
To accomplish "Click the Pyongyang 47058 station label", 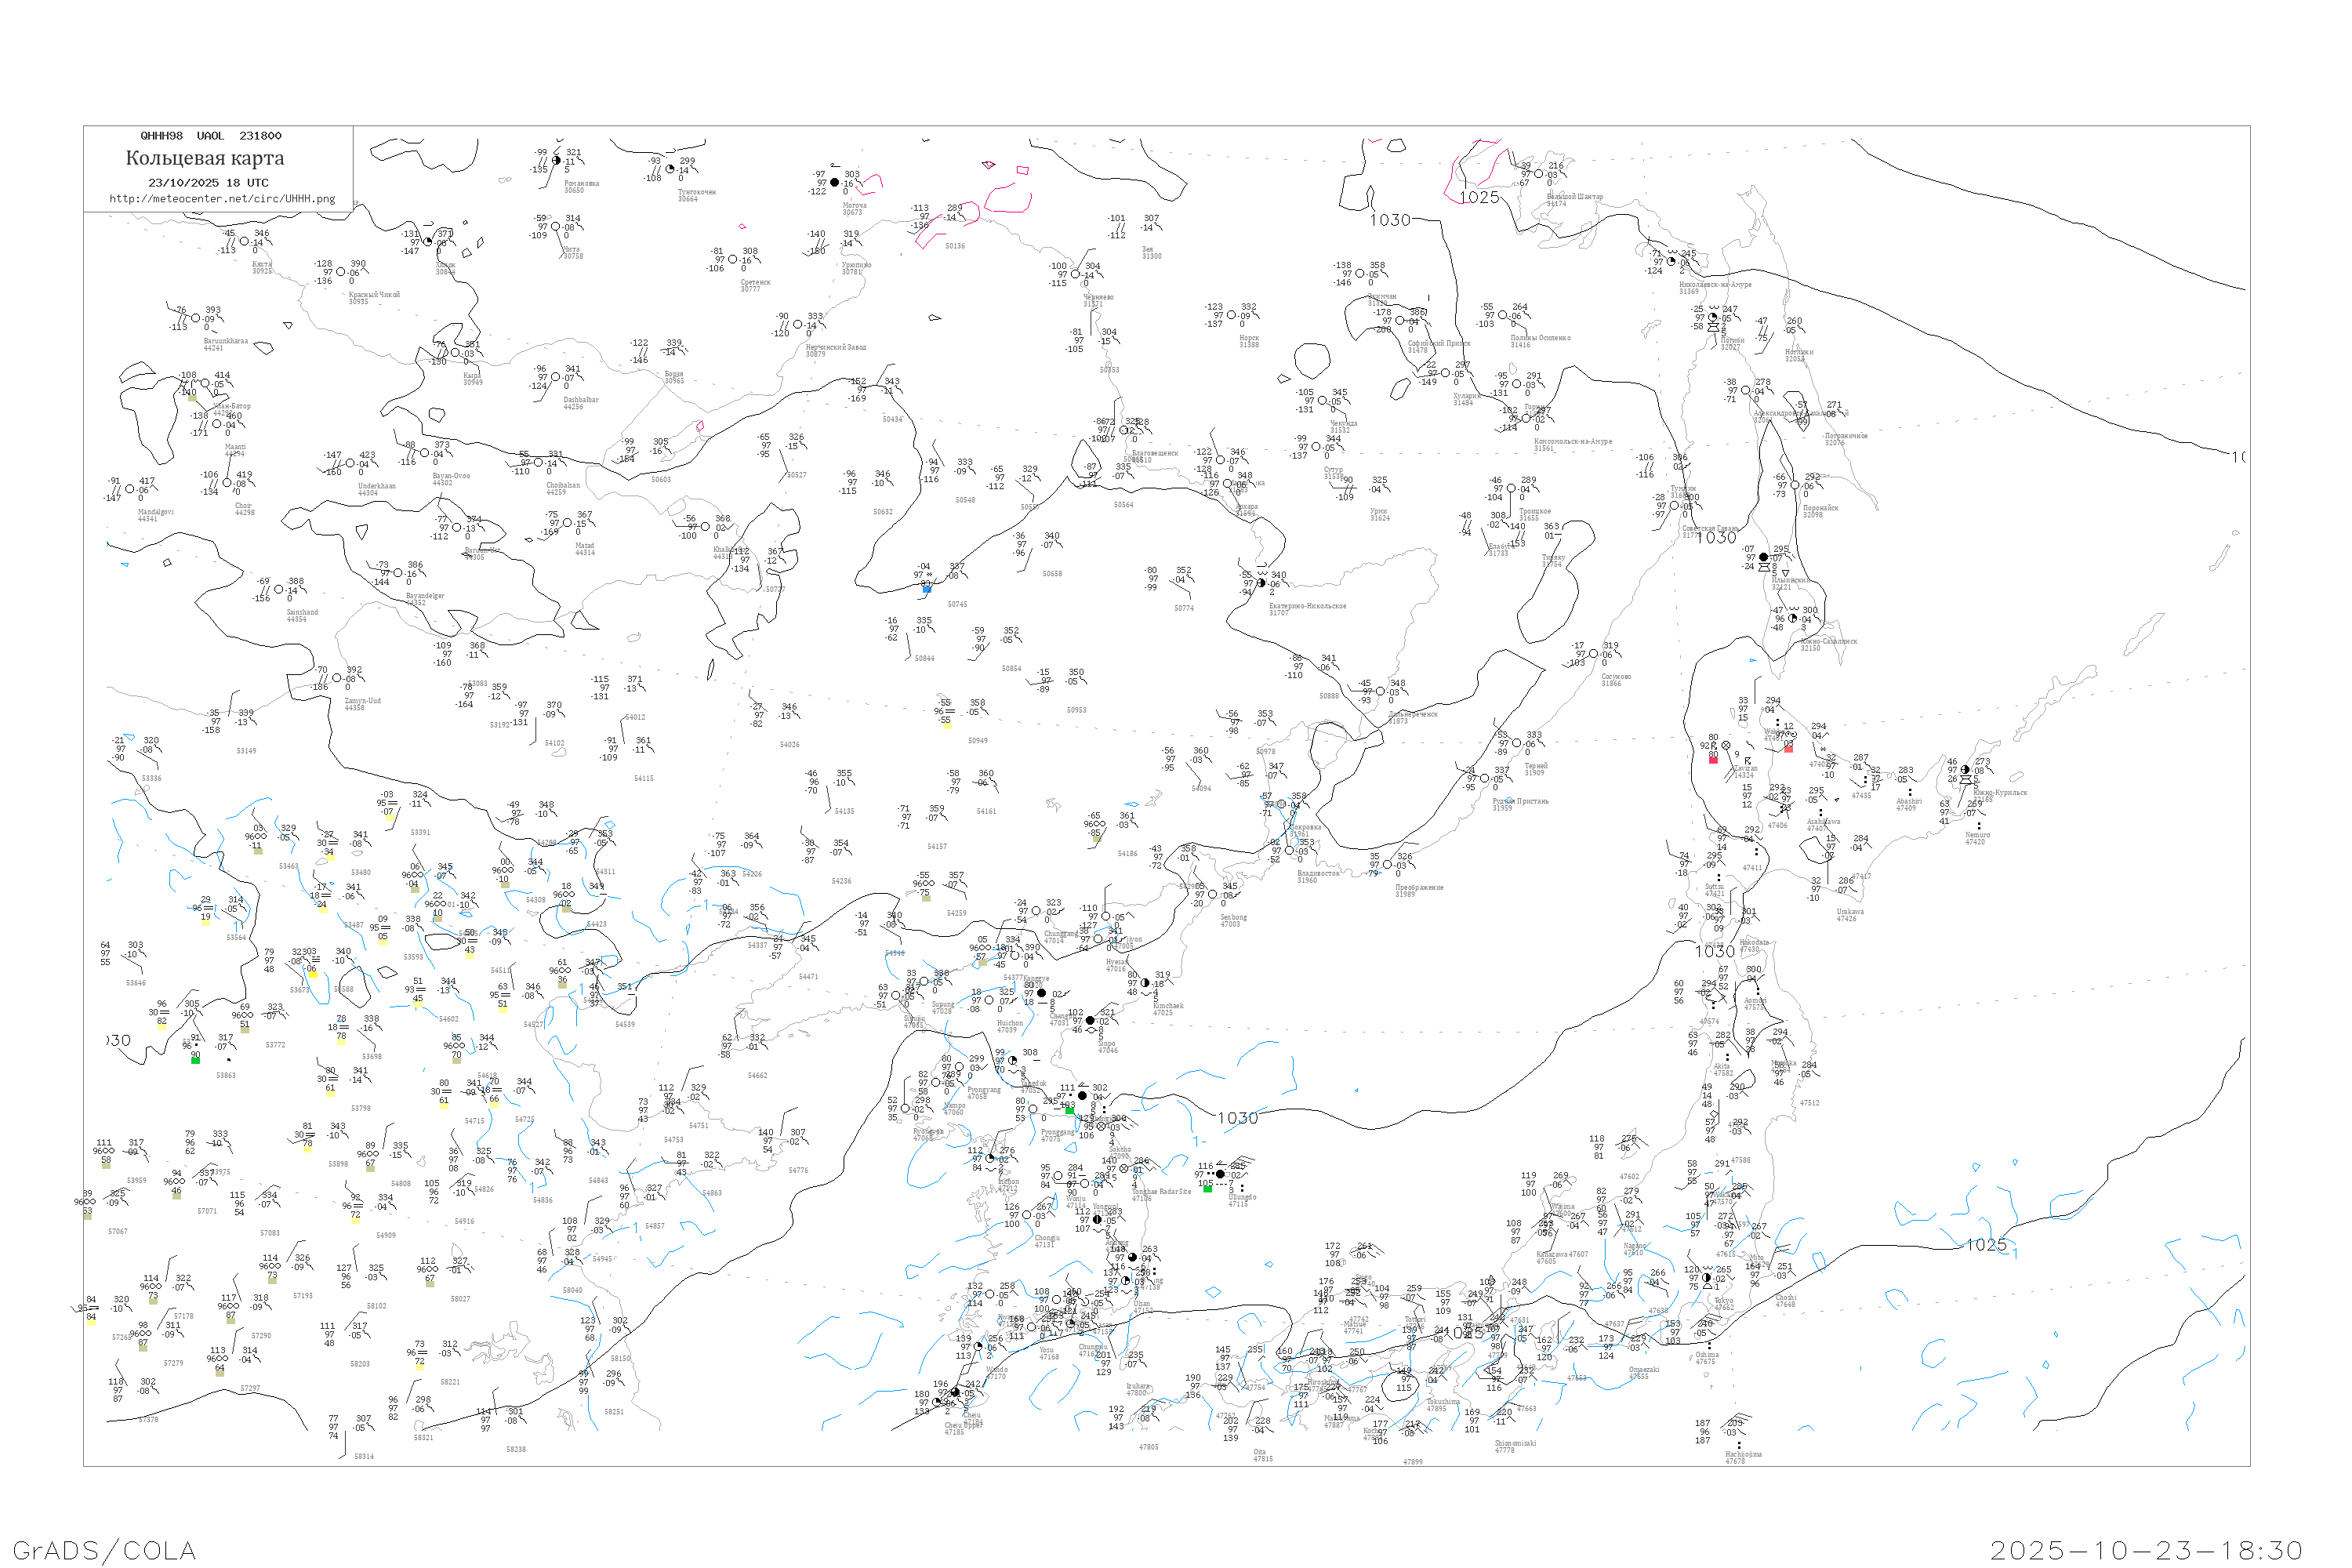I will click(x=984, y=1092).
